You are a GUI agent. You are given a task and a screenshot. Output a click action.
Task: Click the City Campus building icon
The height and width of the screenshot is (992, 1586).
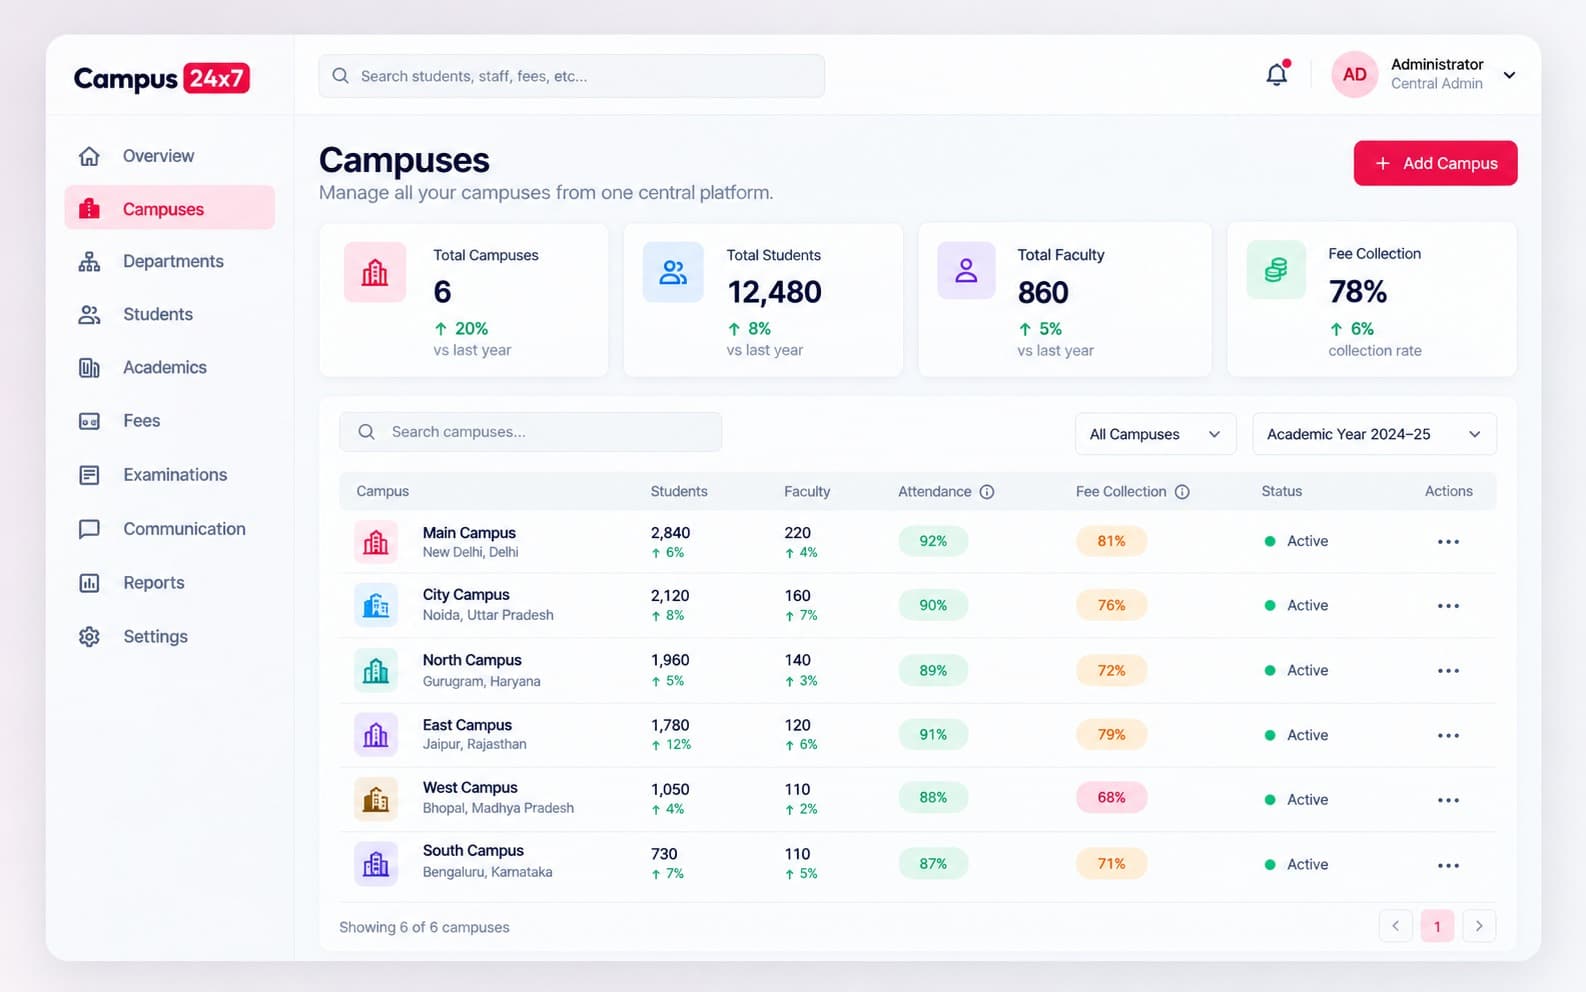tap(376, 605)
